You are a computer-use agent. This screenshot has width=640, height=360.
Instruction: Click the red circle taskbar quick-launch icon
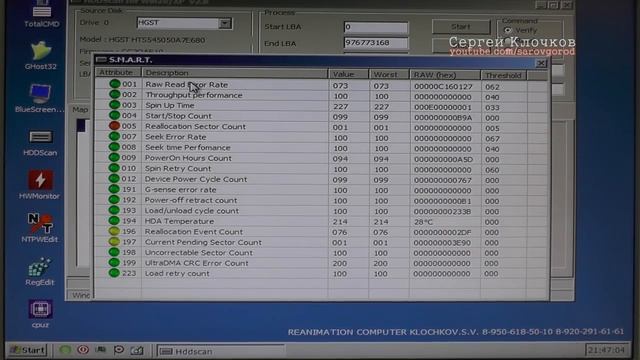pyautogui.click(x=83, y=350)
